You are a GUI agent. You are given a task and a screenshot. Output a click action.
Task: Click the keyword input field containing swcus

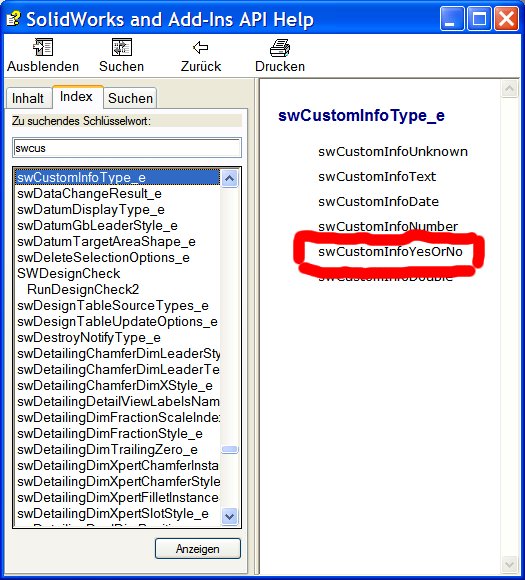pyautogui.click(x=127, y=148)
